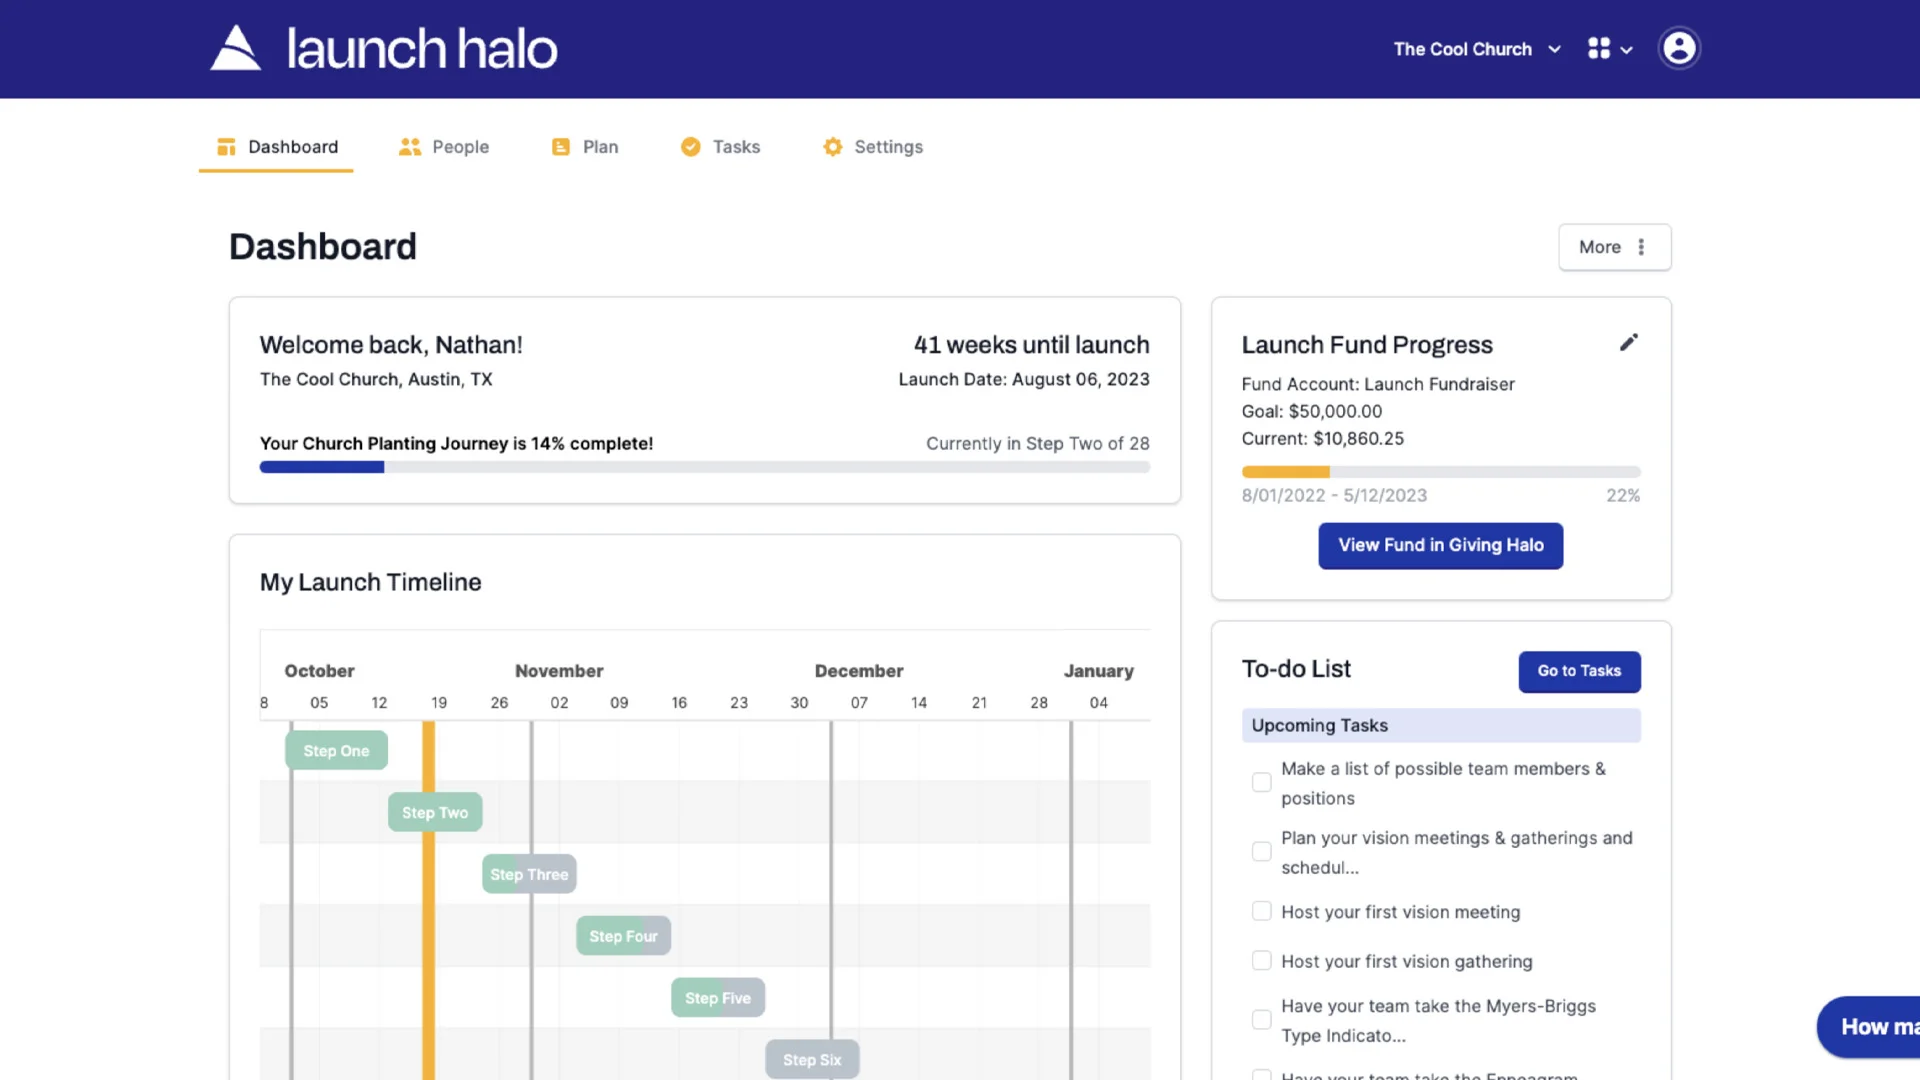The height and width of the screenshot is (1080, 1920).
Task: Click View Fund in Giving Halo button
Action: [1440, 545]
